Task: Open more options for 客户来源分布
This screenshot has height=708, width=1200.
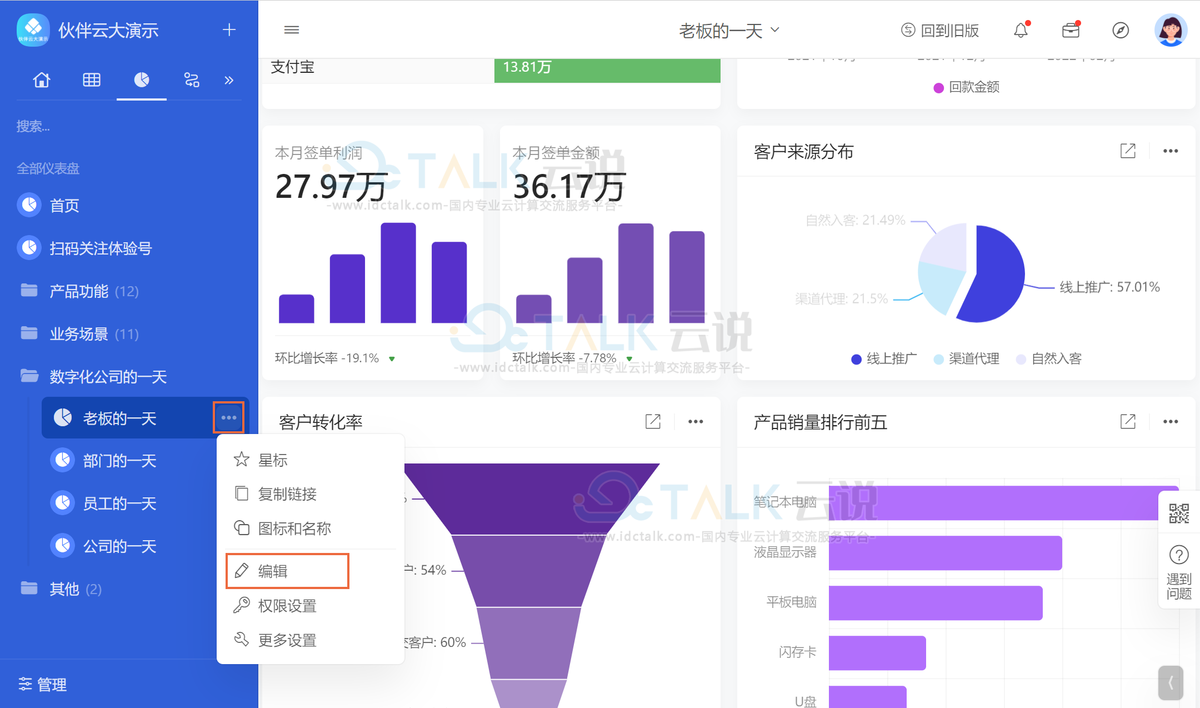Action: click(x=1171, y=151)
